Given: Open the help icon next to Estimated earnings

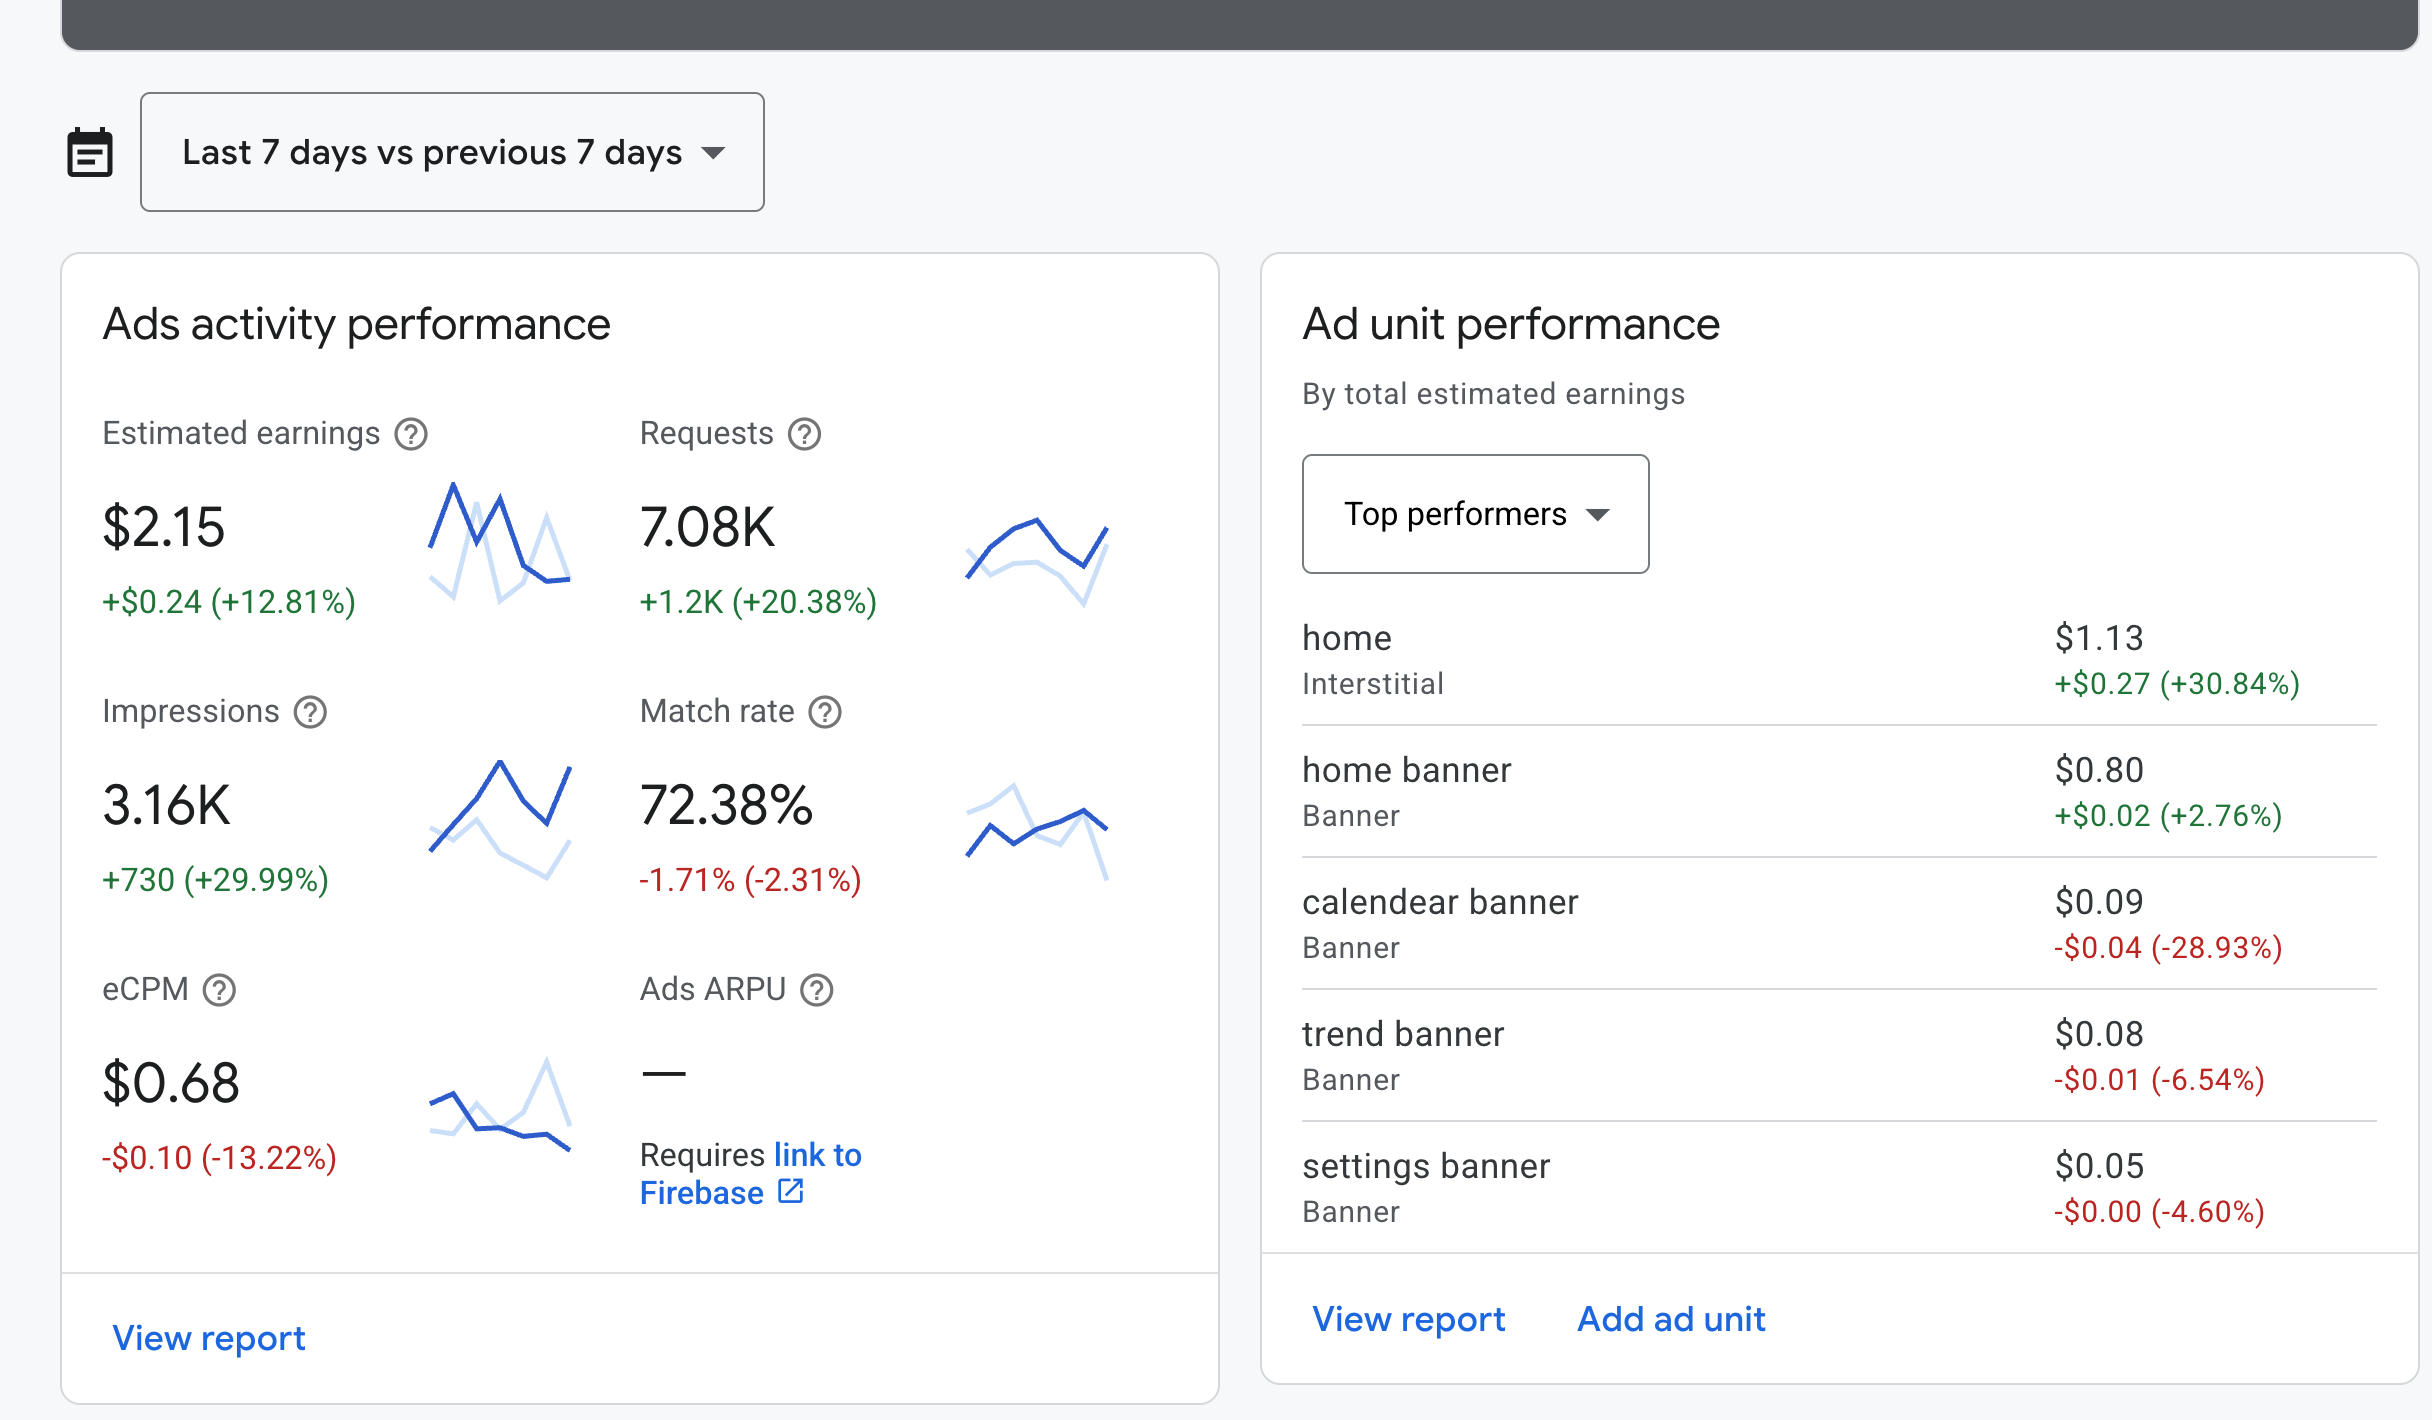Looking at the screenshot, I should [411, 434].
